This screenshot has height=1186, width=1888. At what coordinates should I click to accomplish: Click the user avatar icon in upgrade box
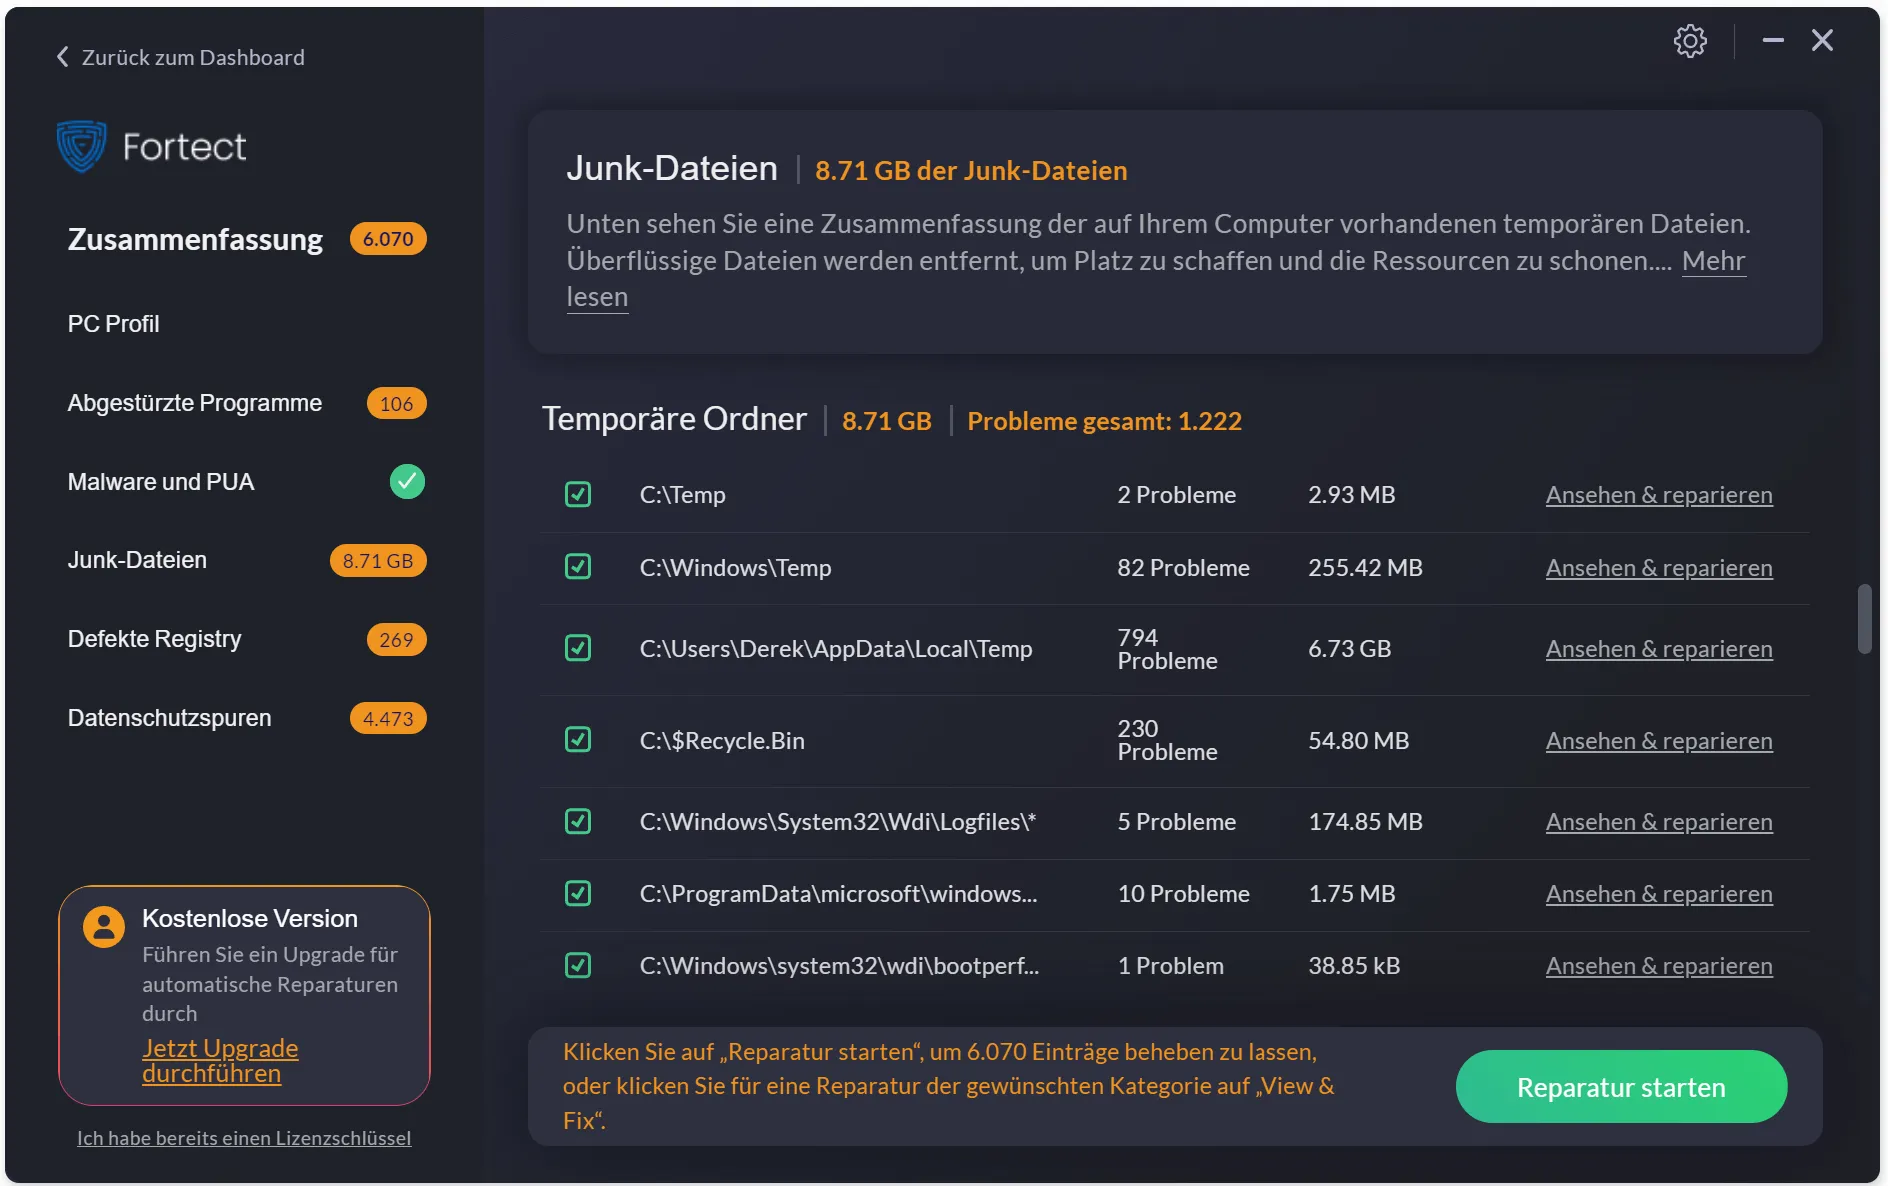pyautogui.click(x=104, y=927)
